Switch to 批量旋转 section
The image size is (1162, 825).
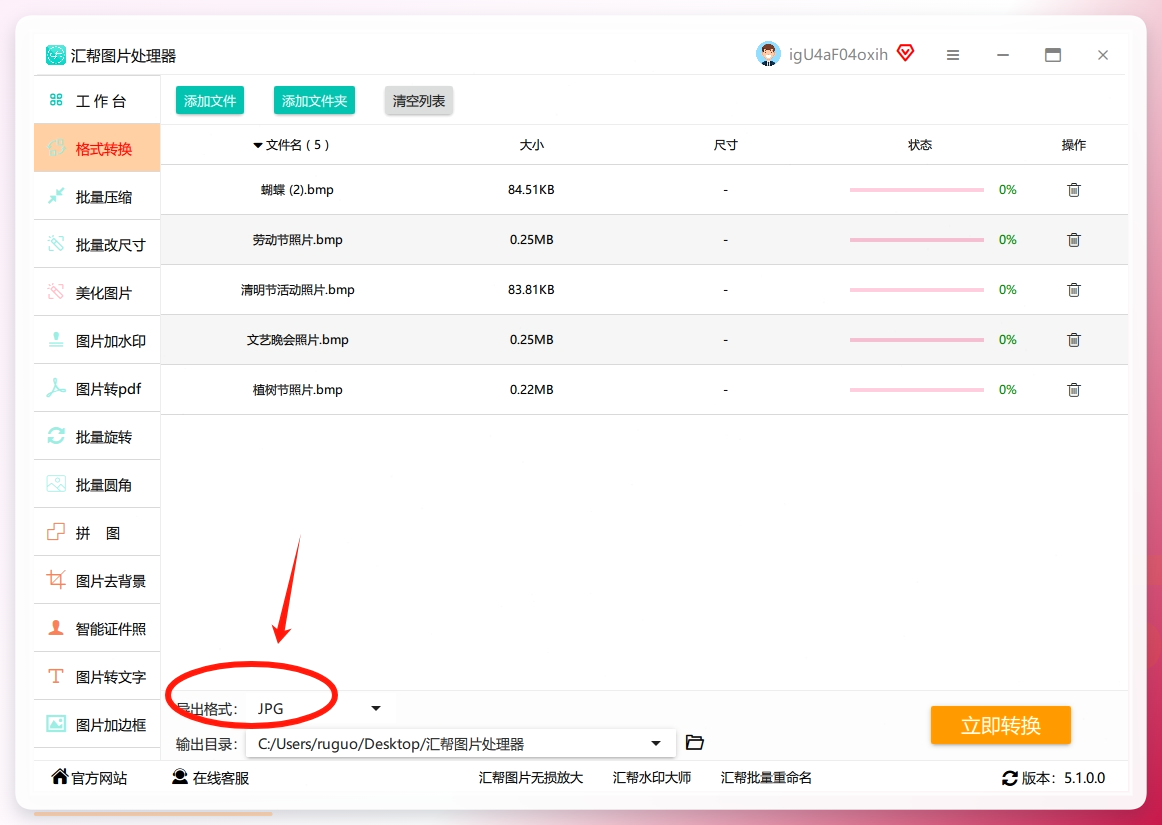click(x=97, y=437)
